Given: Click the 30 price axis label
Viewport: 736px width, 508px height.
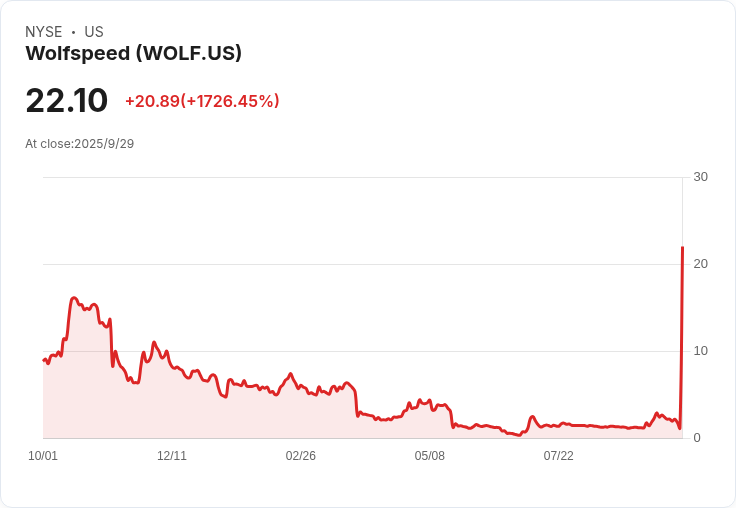Looking at the screenshot, I should [700, 177].
